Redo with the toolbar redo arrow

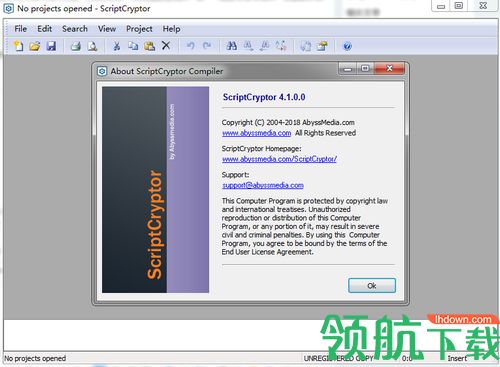click(x=207, y=46)
